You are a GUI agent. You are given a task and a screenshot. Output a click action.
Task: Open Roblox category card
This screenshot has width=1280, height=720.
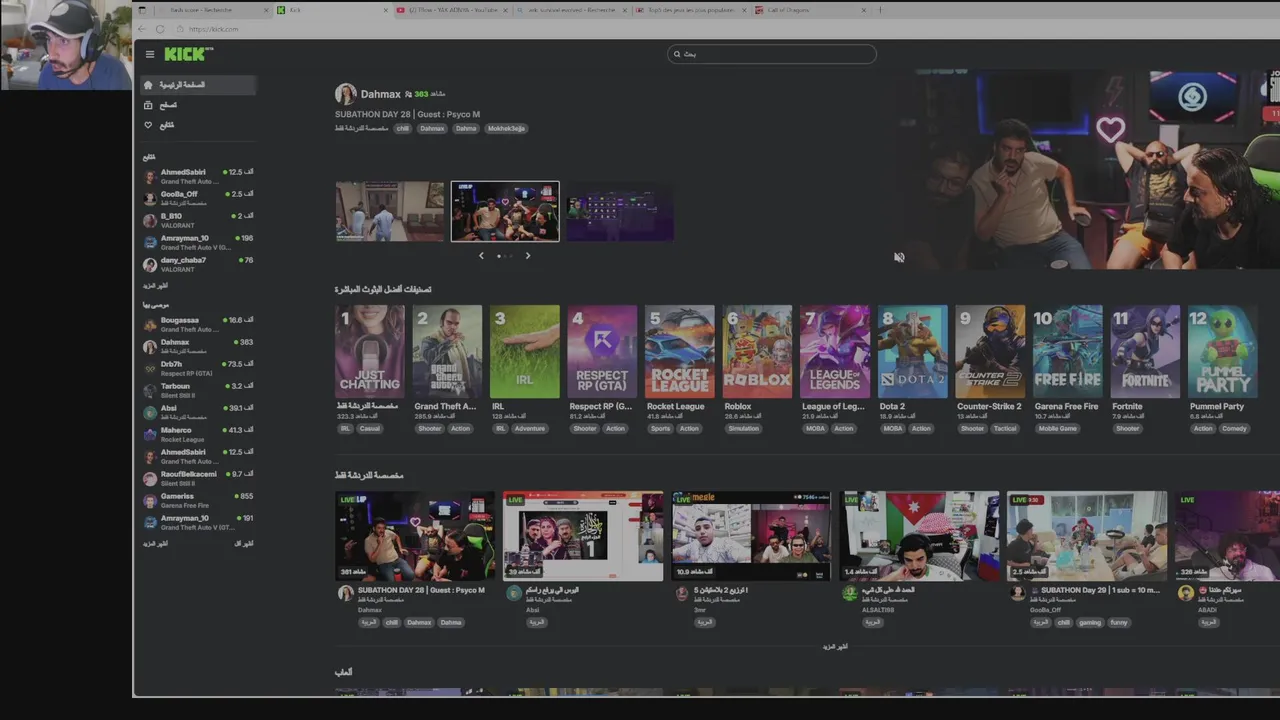coord(757,352)
